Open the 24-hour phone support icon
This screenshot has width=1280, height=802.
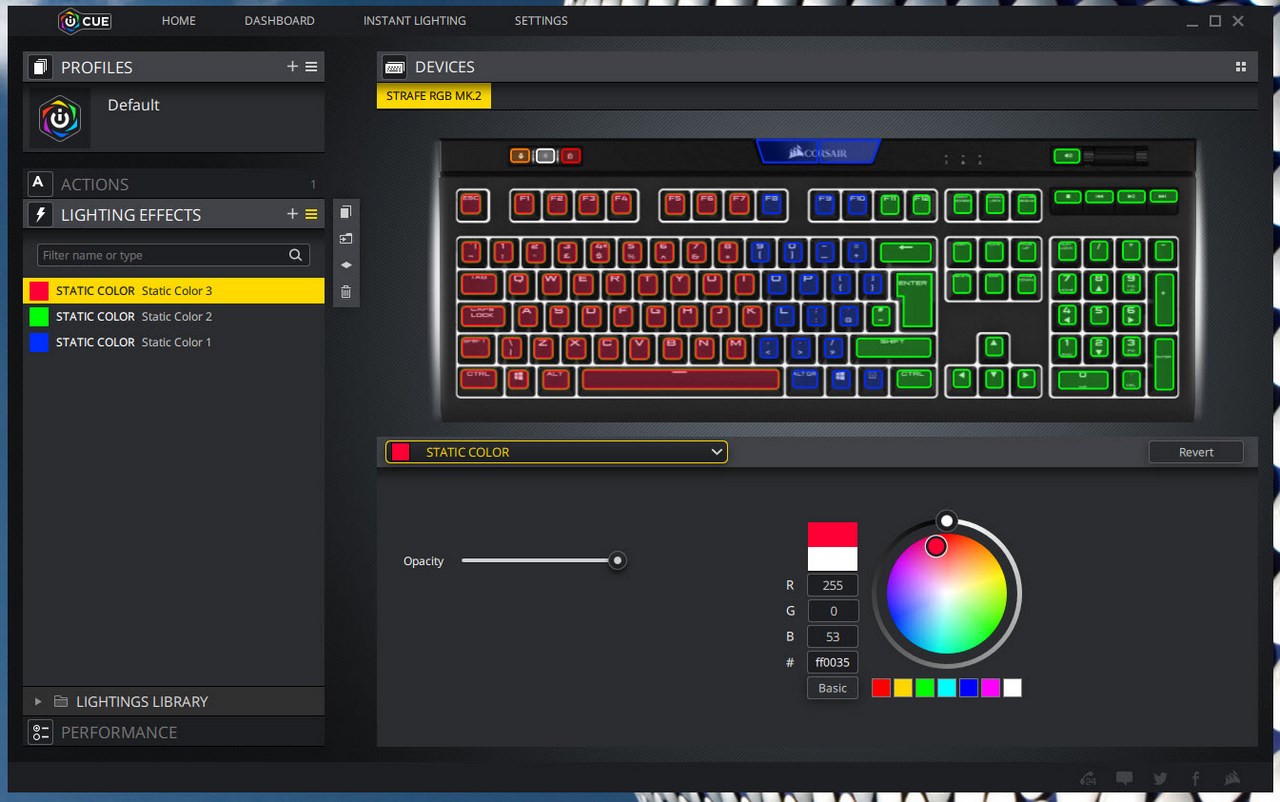pos(1089,778)
